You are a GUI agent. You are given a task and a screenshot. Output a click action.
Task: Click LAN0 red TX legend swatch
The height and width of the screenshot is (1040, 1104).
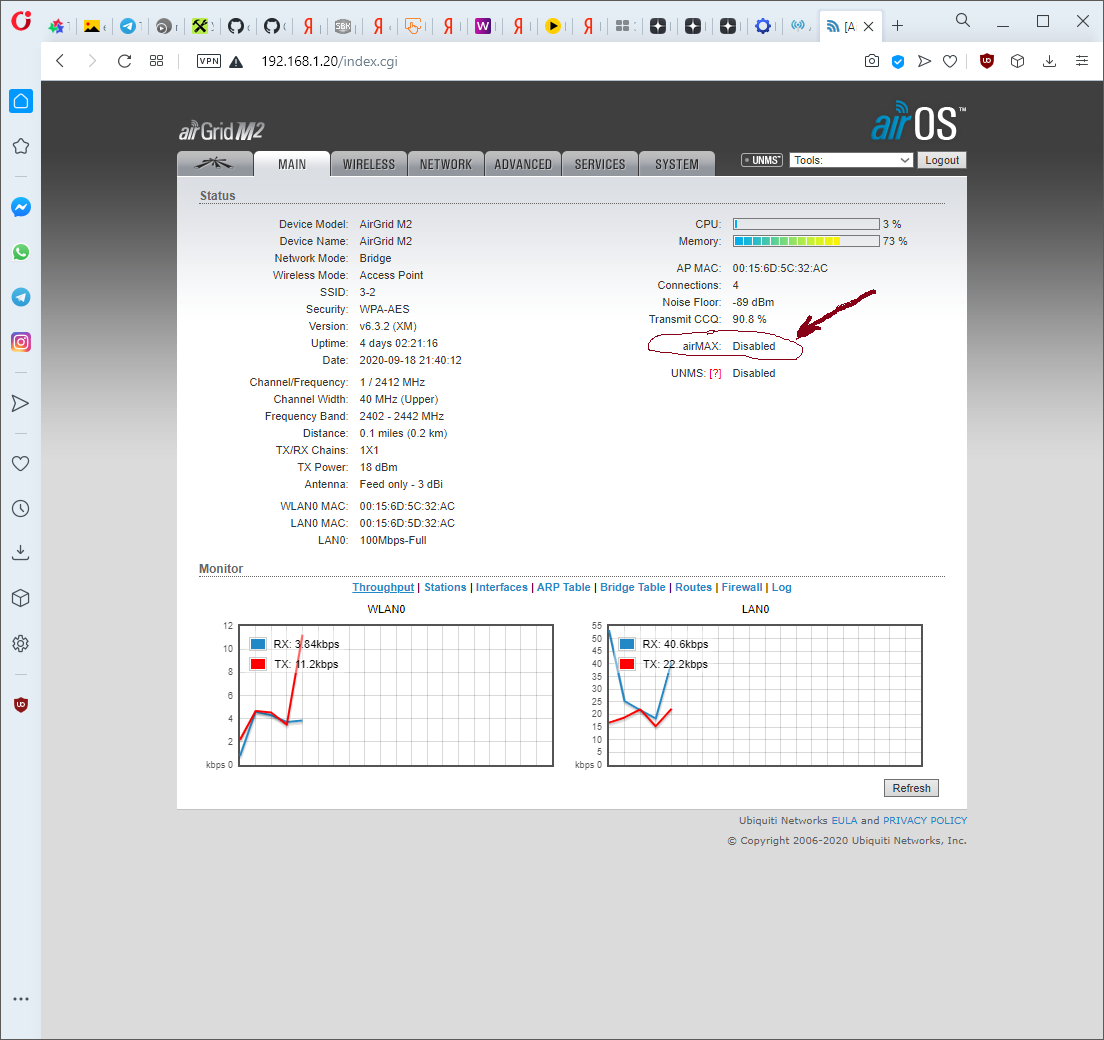point(627,664)
